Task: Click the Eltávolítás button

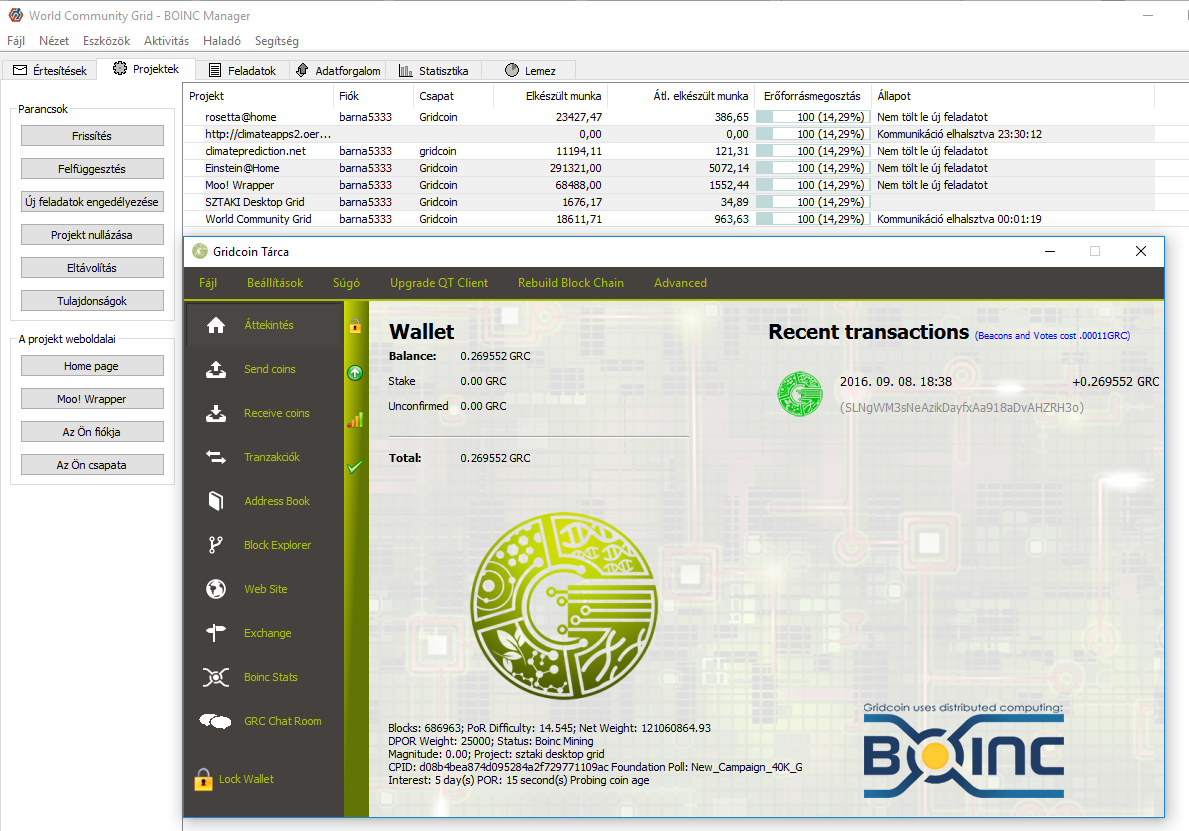Action: coord(93,268)
